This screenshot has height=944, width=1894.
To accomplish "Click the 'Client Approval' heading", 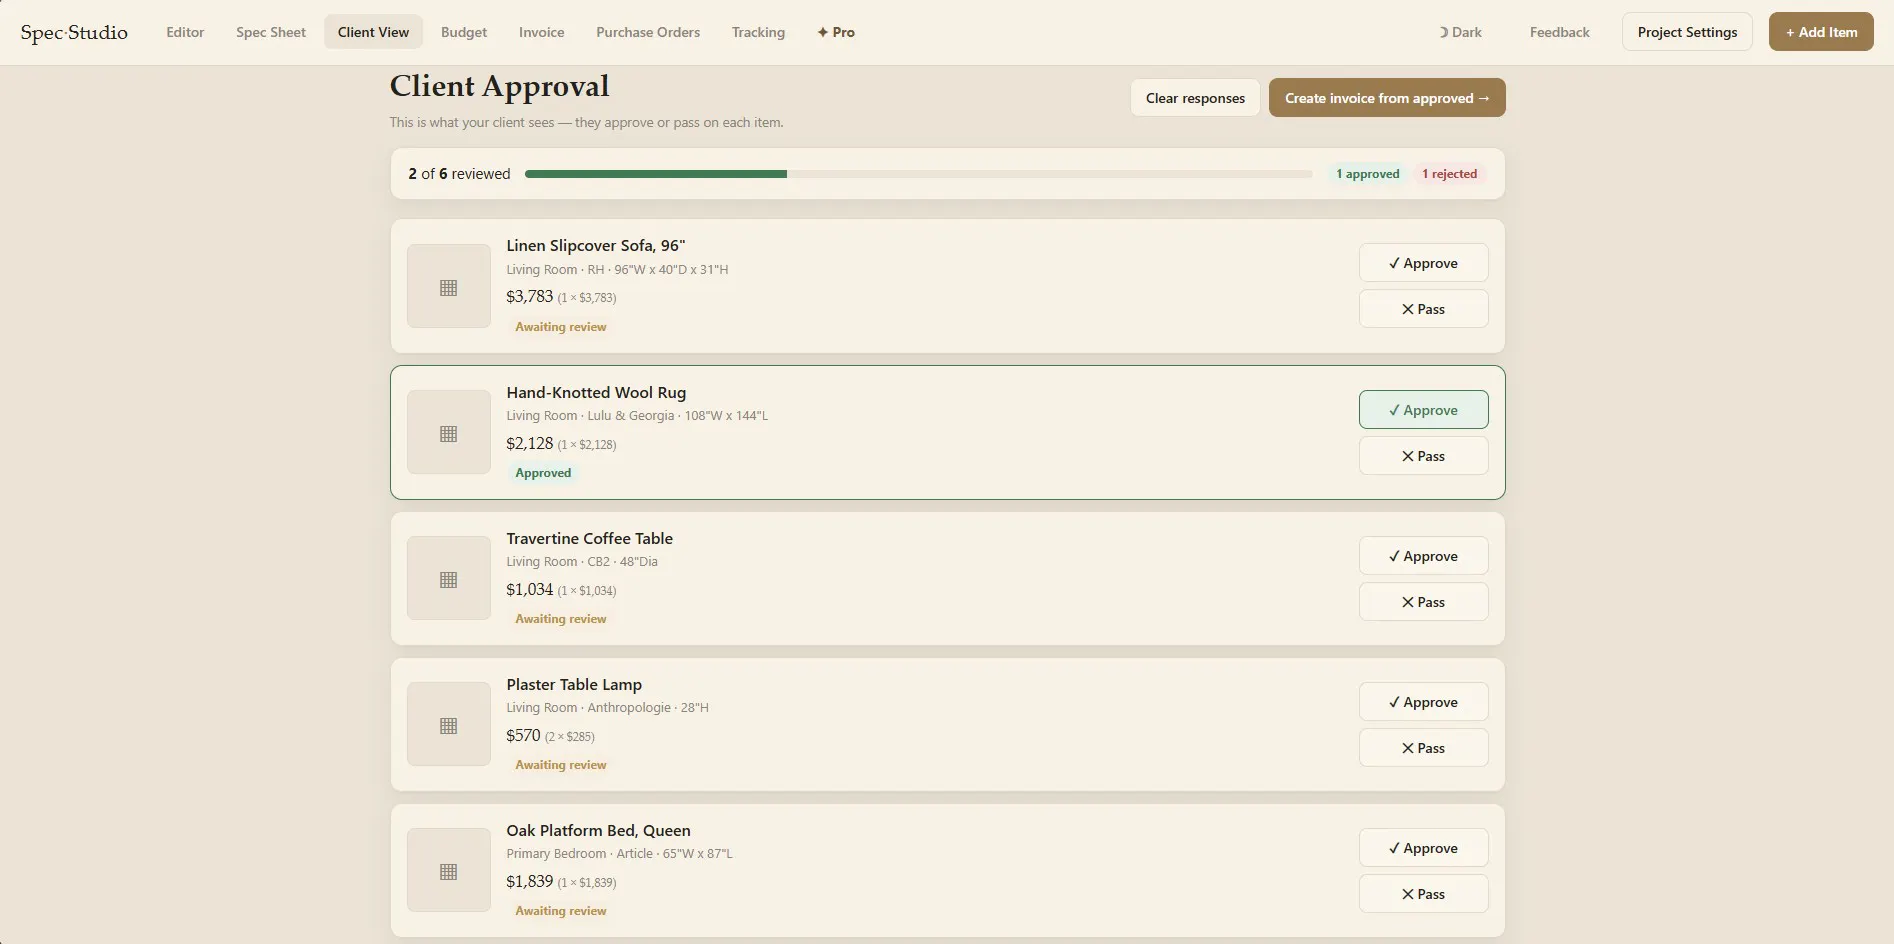I will (499, 86).
